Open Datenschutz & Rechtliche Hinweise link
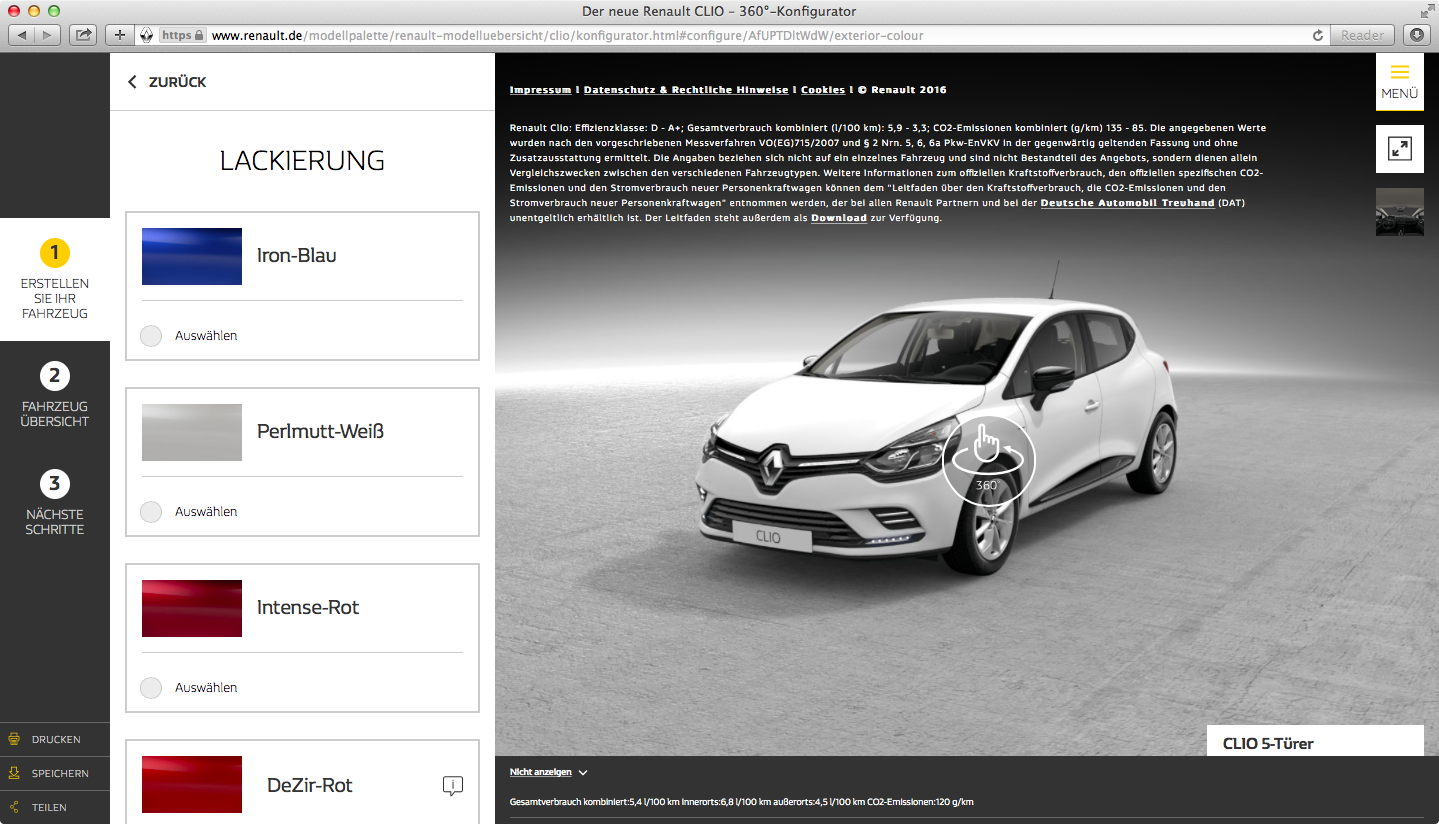 point(686,90)
